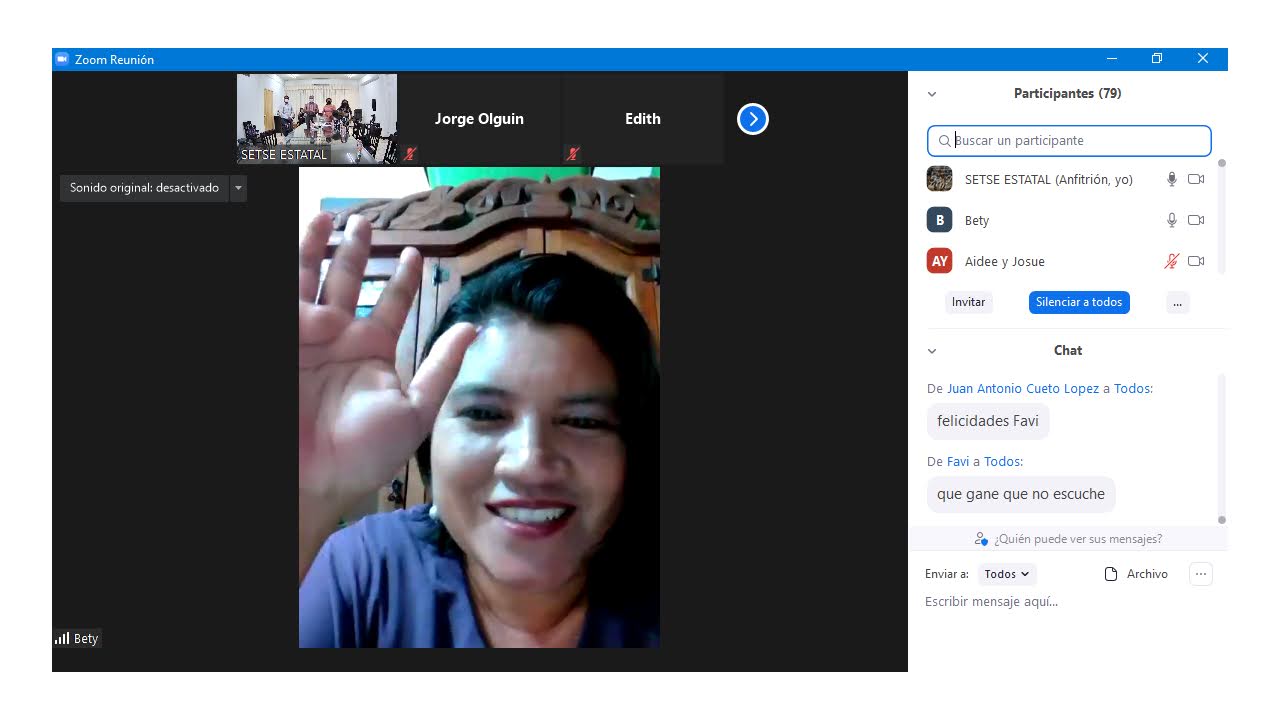1280x720 pixels.
Task: Click Bety name in participants list
Action: pyautogui.click(x=977, y=220)
